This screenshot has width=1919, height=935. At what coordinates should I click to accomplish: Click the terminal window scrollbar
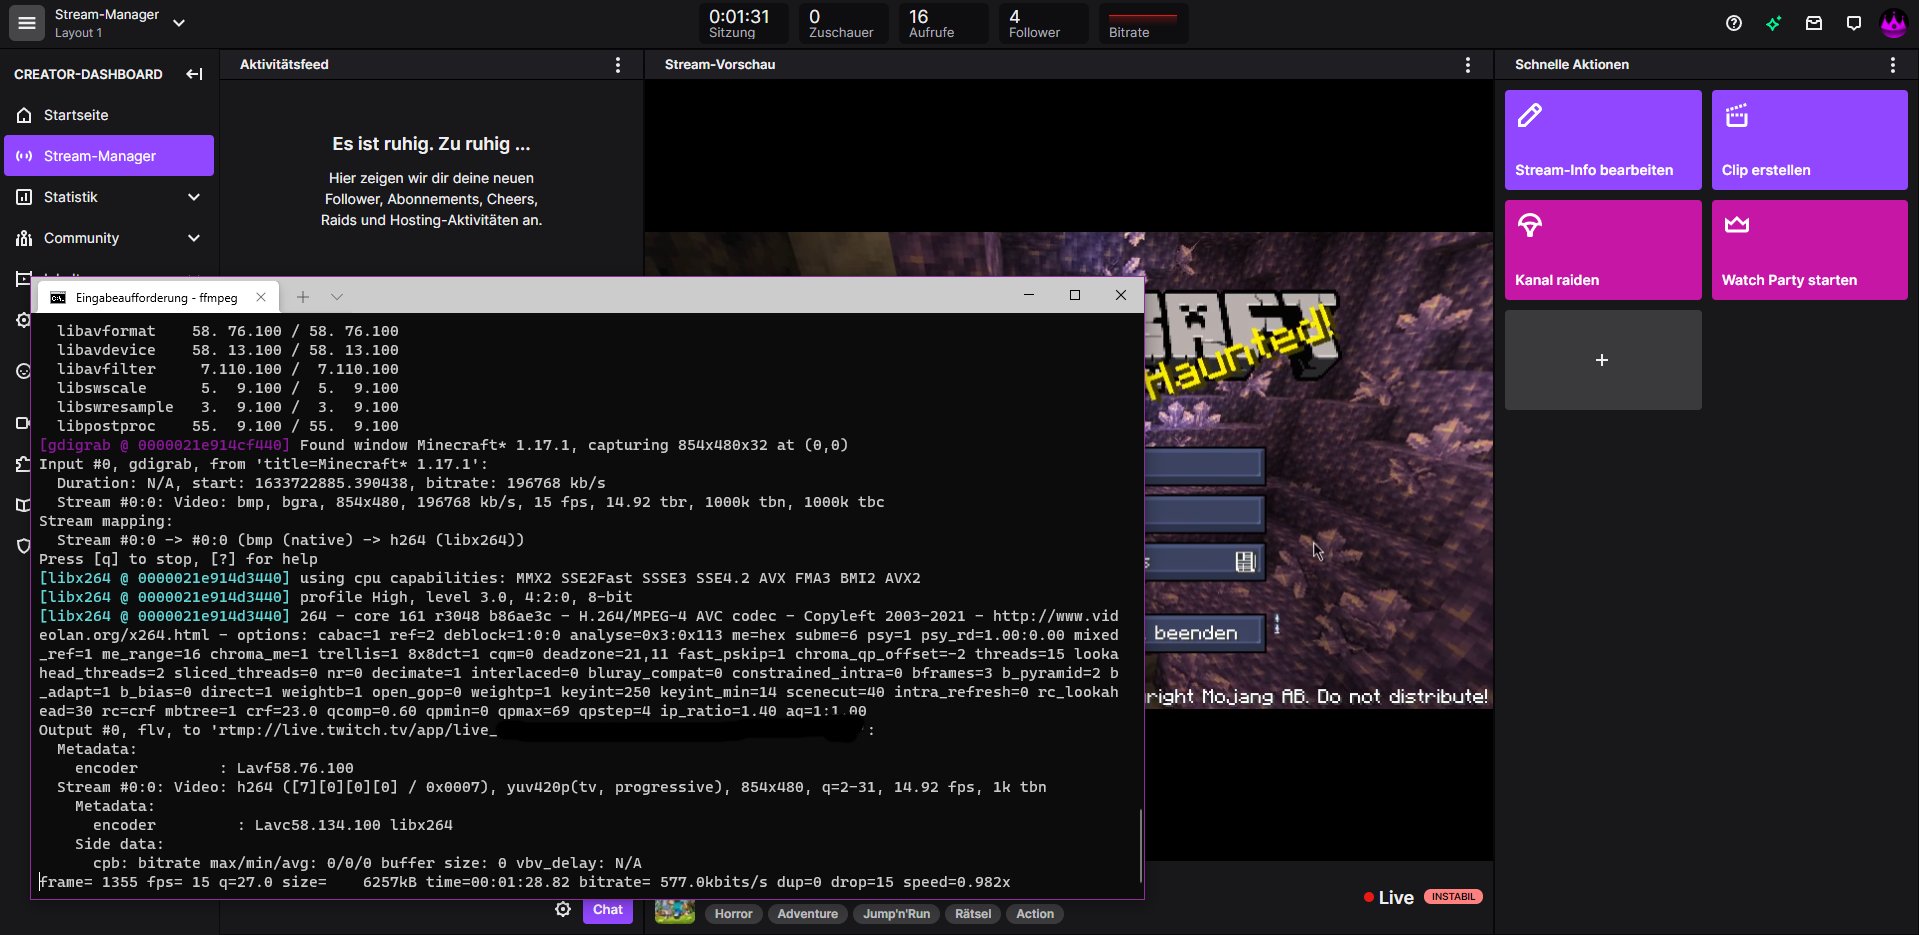(x=1140, y=845)
